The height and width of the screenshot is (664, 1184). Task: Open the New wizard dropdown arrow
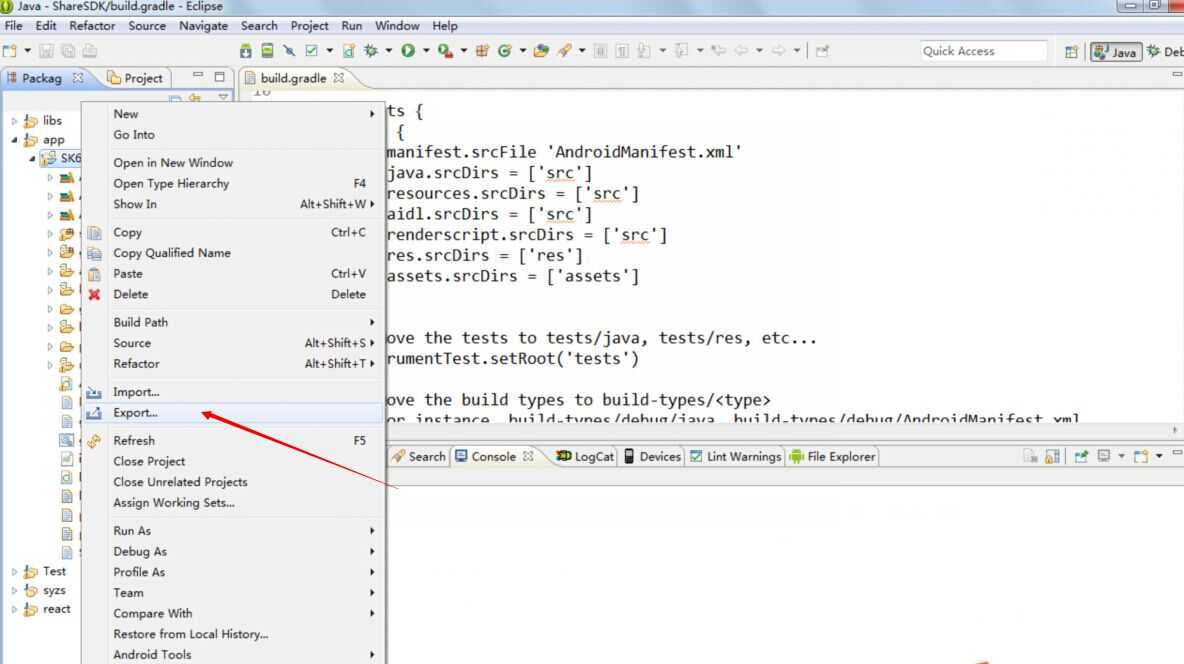click(28, 51)
